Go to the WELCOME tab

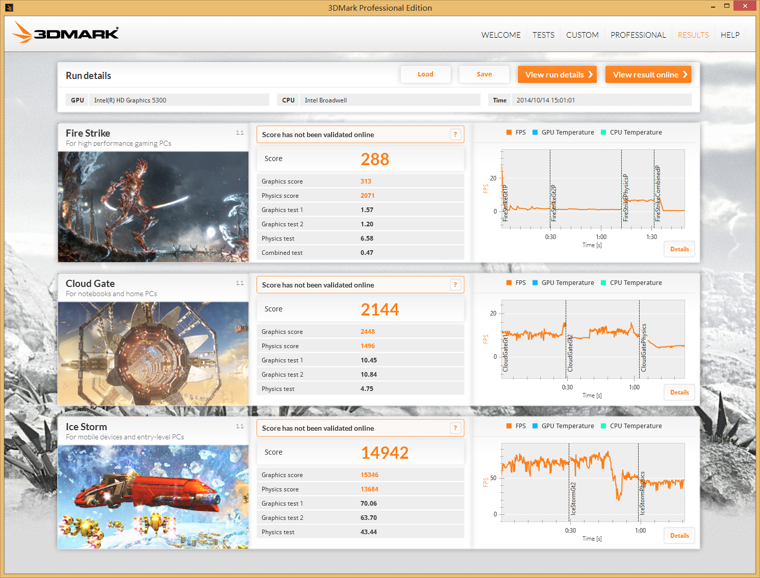[501, 35]
